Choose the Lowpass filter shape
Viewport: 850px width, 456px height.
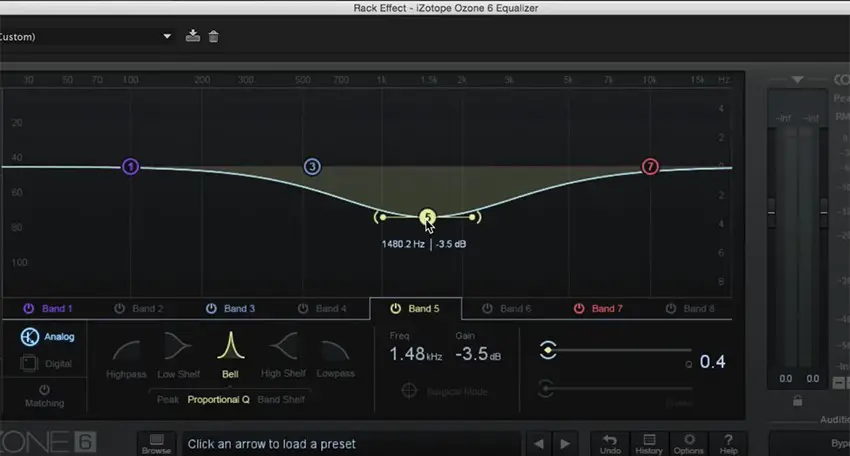coord(335,358)
